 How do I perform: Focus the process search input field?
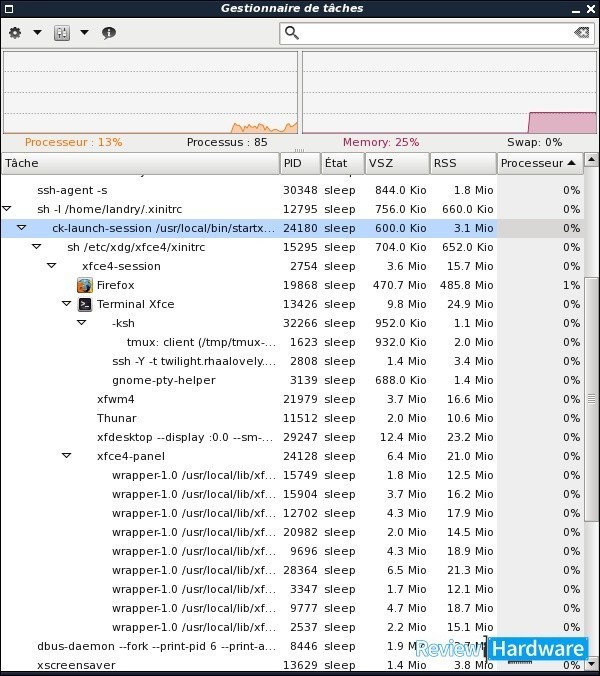[x=437, y=33]
